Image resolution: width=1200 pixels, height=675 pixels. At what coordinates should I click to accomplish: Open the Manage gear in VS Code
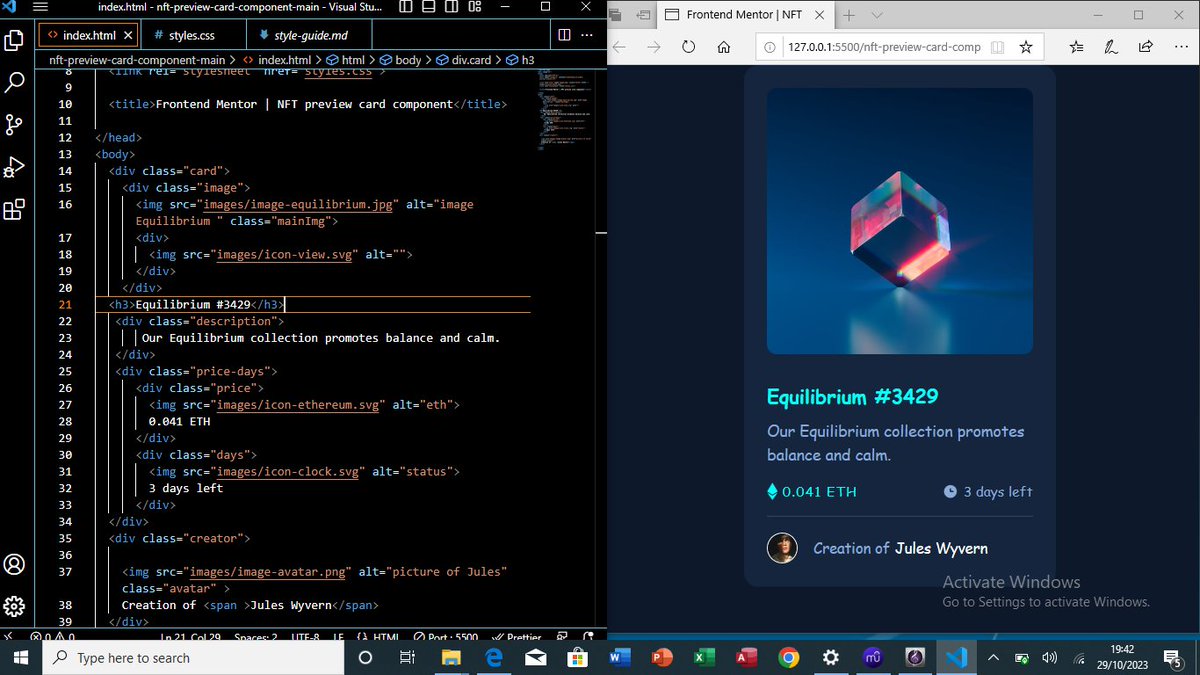coord(14,606)
